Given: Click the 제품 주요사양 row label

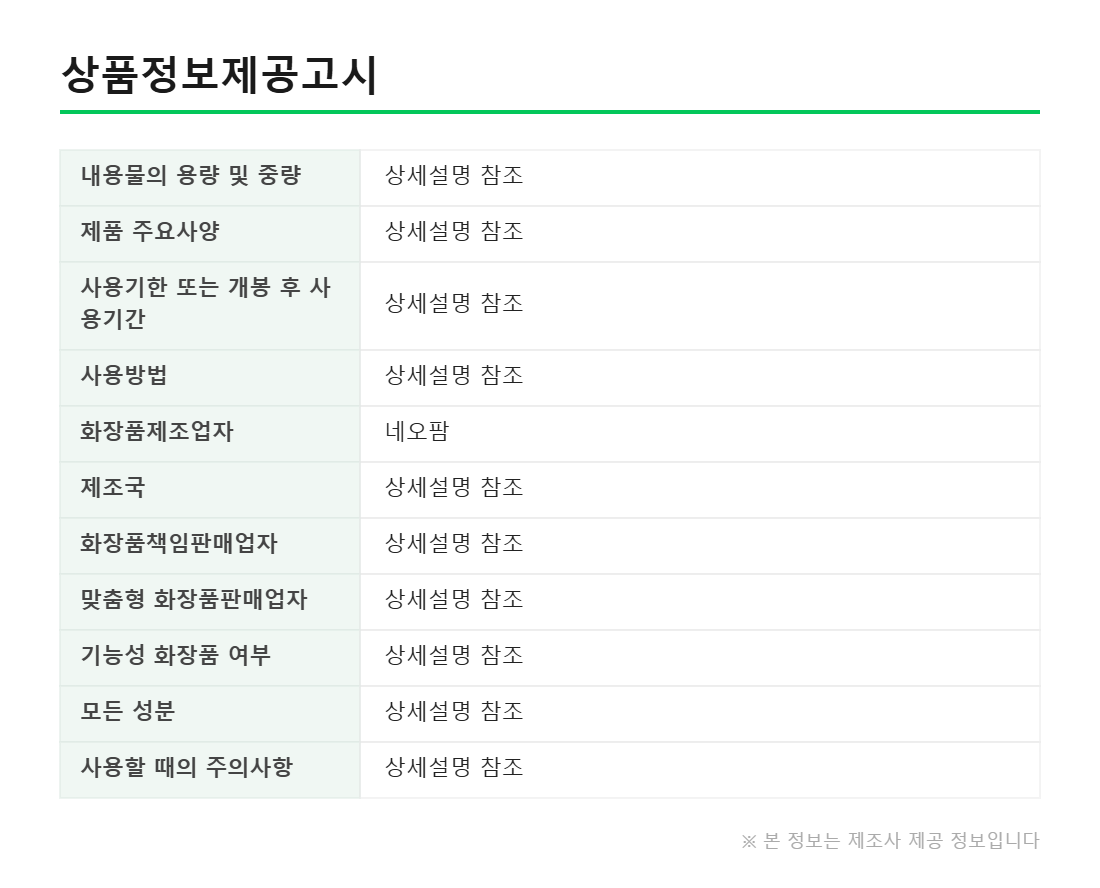Looking at the screenshot, I should [x=150, y=231].
